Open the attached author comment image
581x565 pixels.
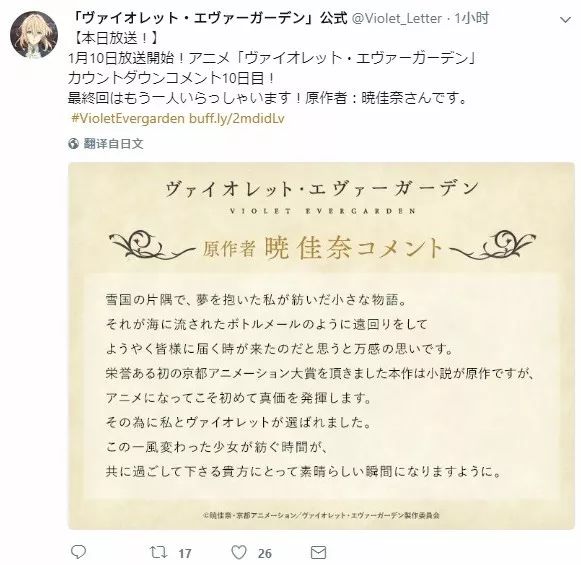(x=321, y=346)
